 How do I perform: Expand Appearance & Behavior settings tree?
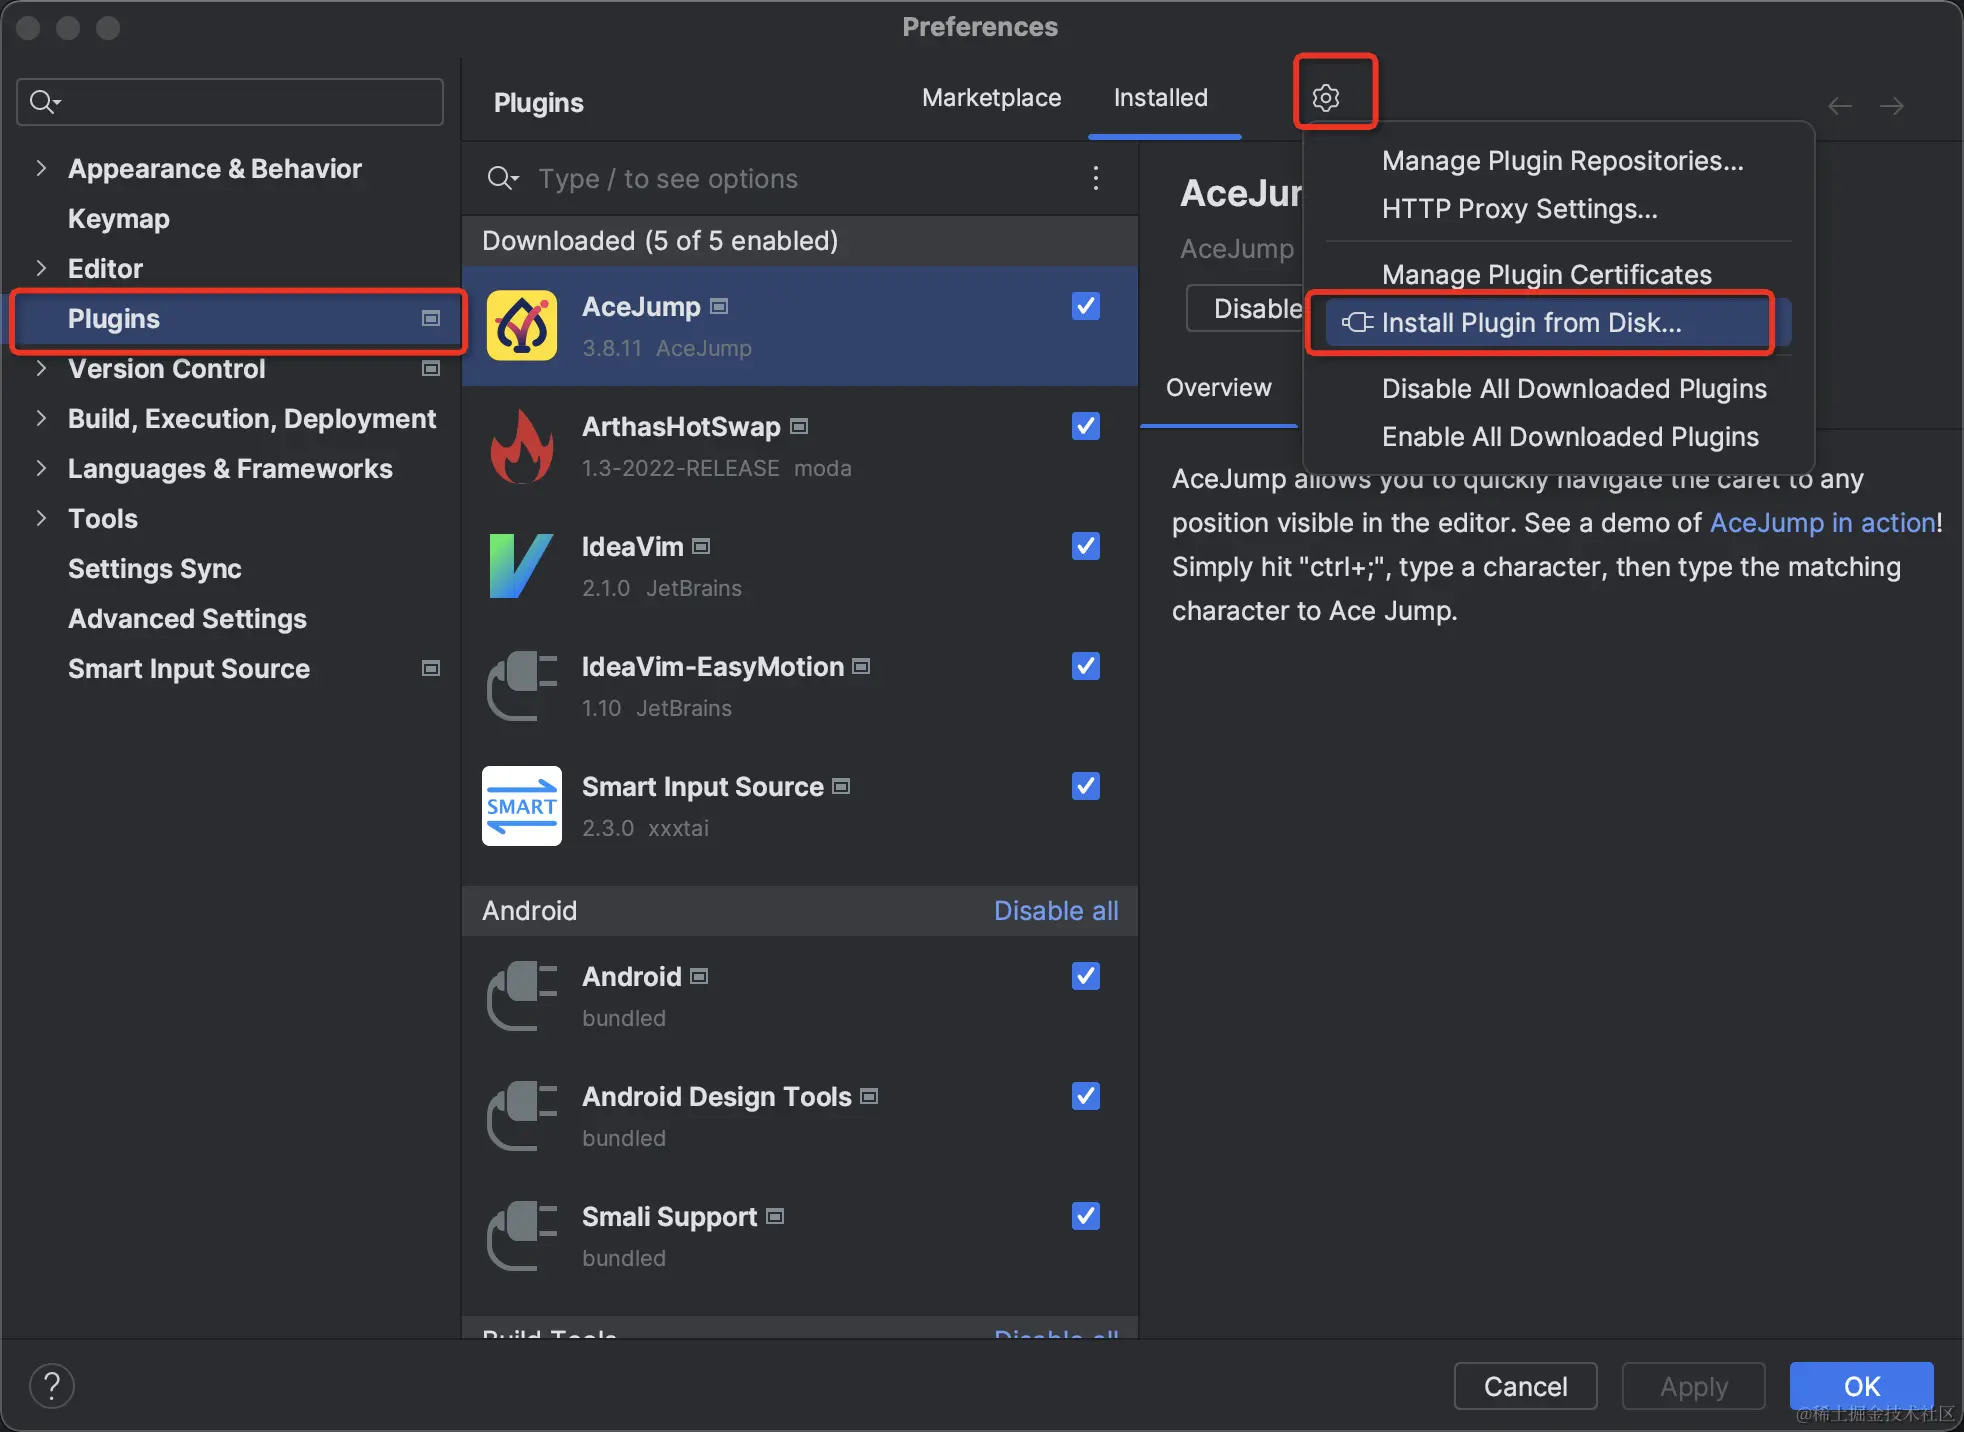[x=41, y=168]
